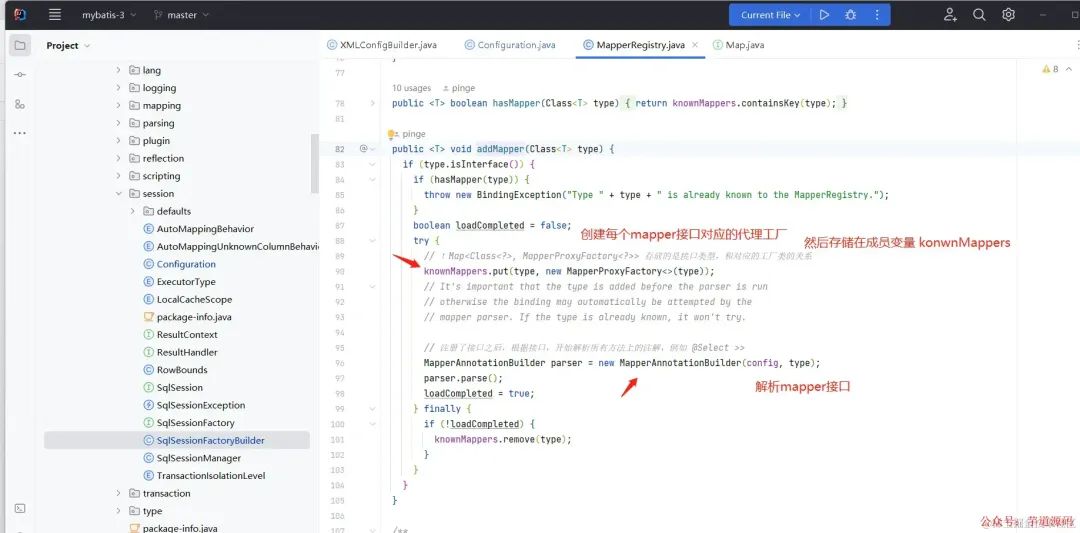Switch to Map.java tab
Viewport: 1080px width, 533px height.
pyautogui.click(x=738, y=45)
